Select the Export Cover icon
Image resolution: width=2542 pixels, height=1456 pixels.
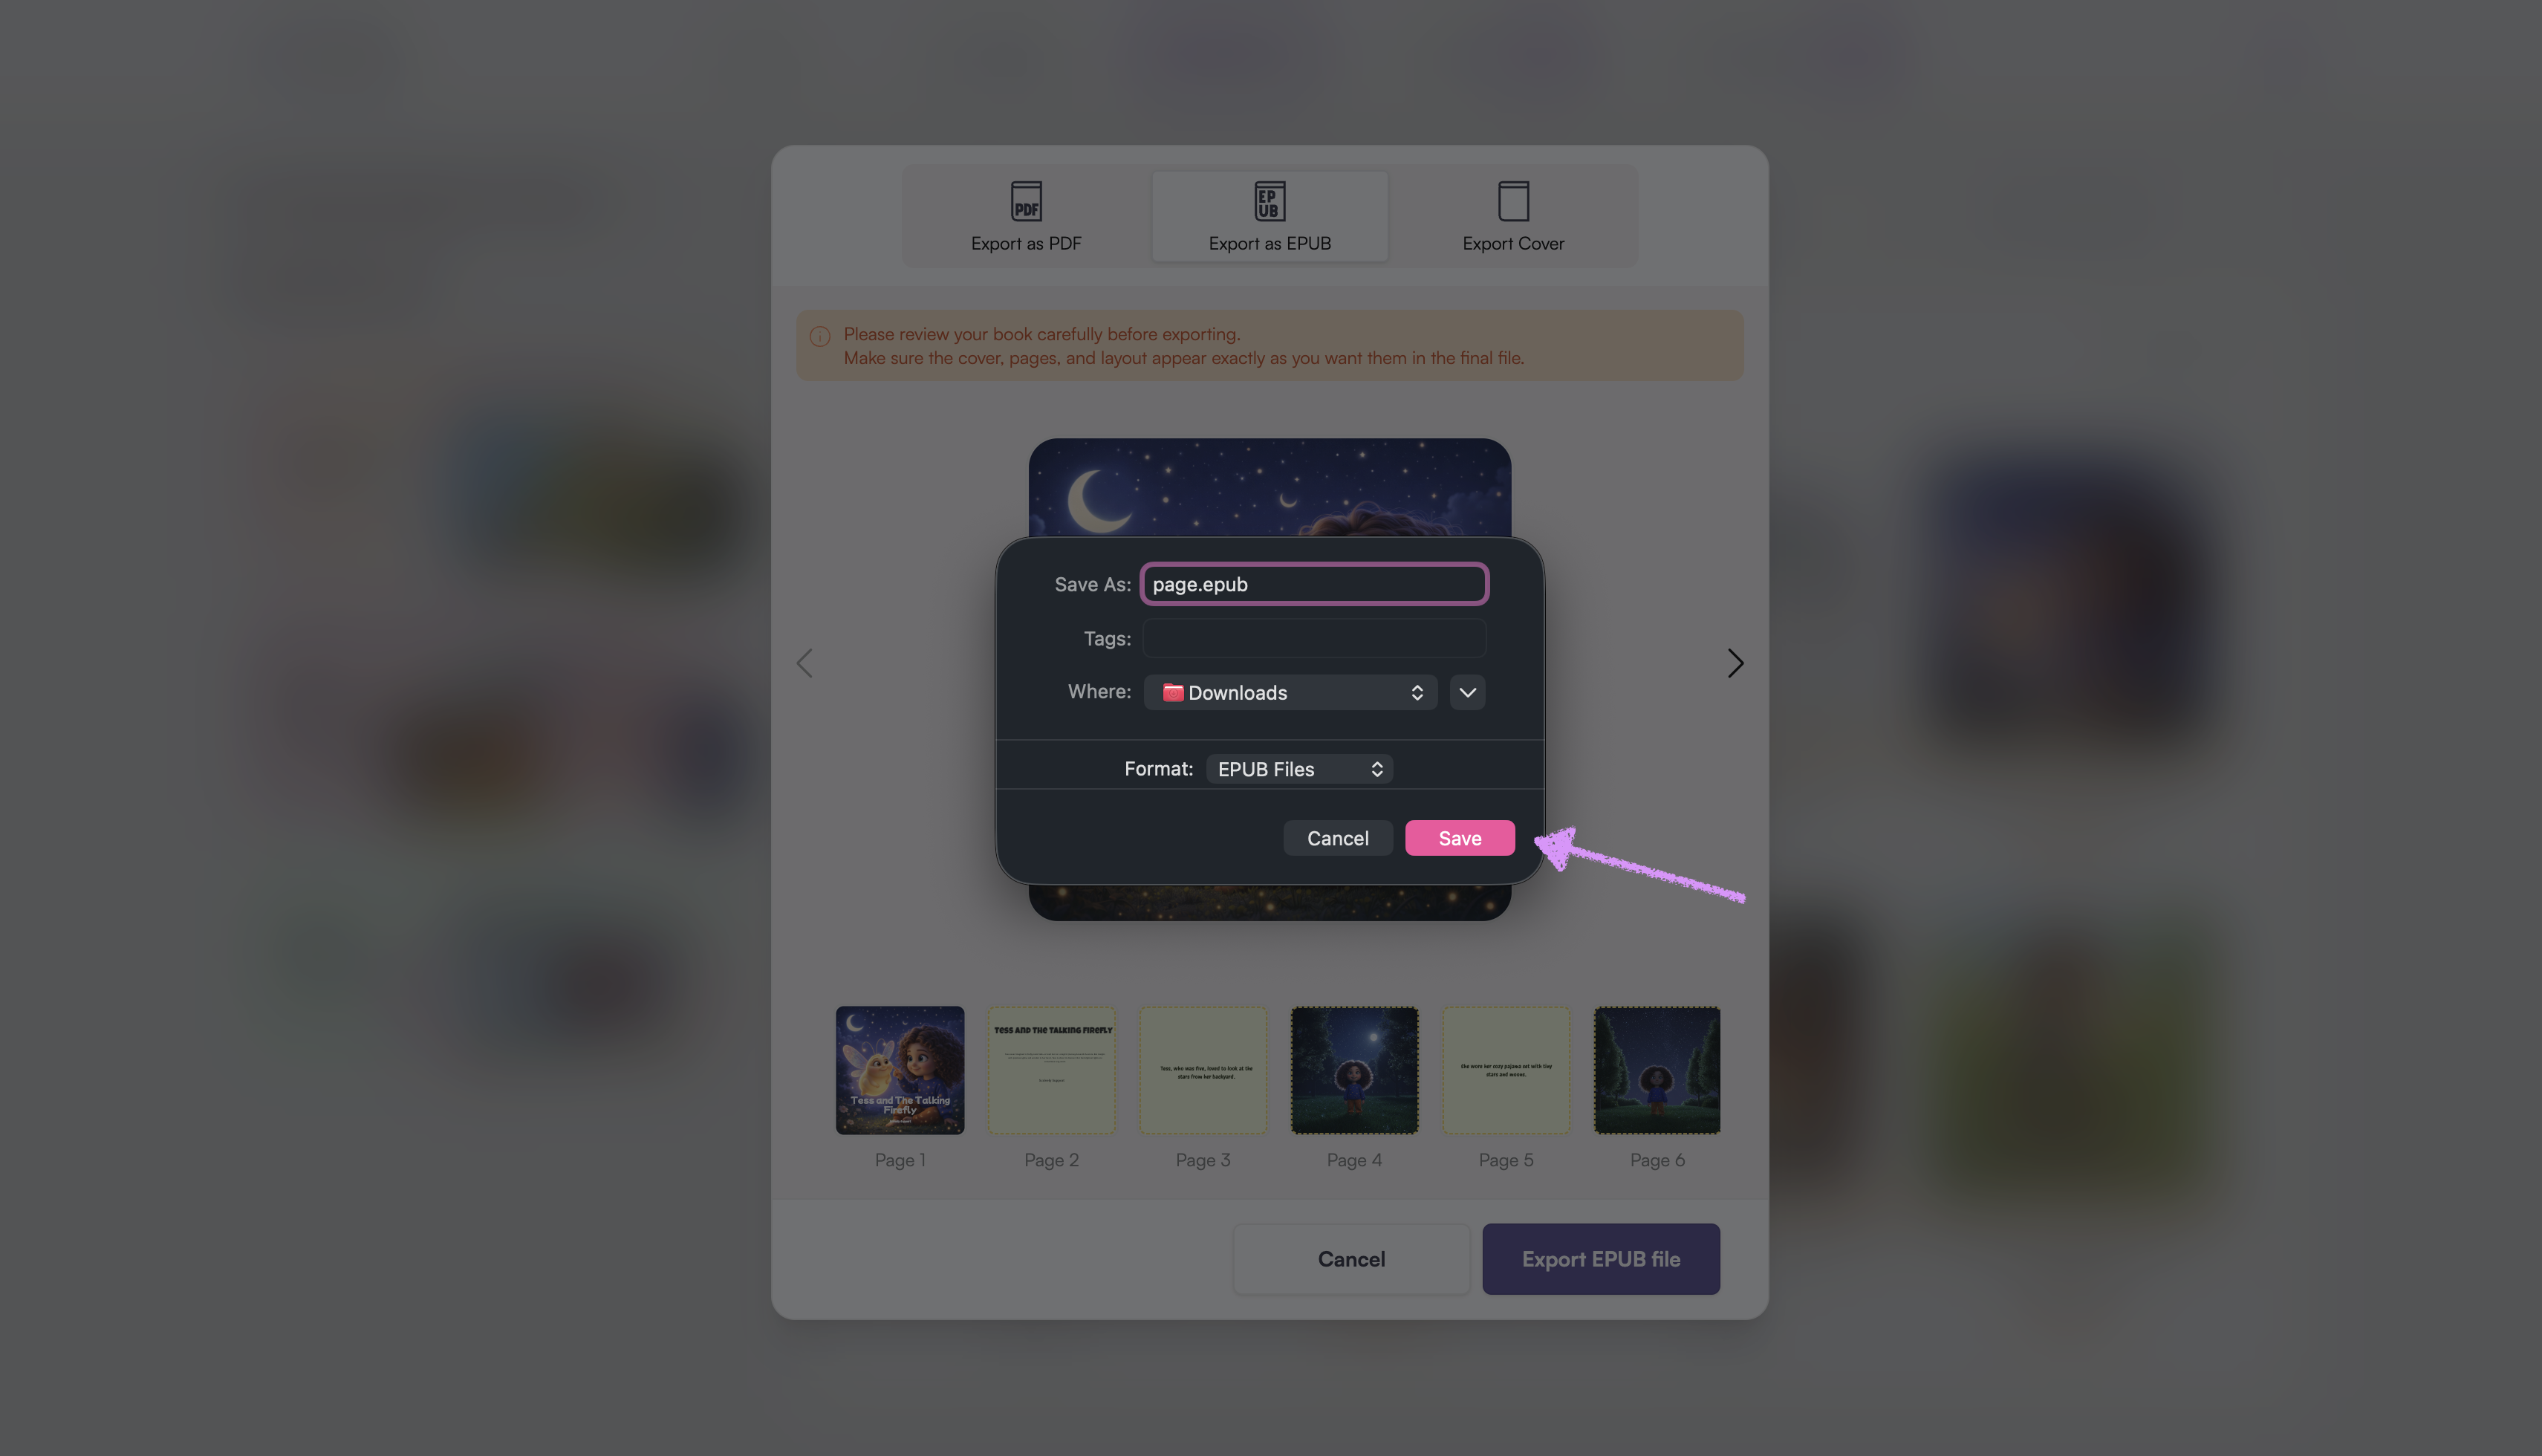click(x=1513, y=201)
